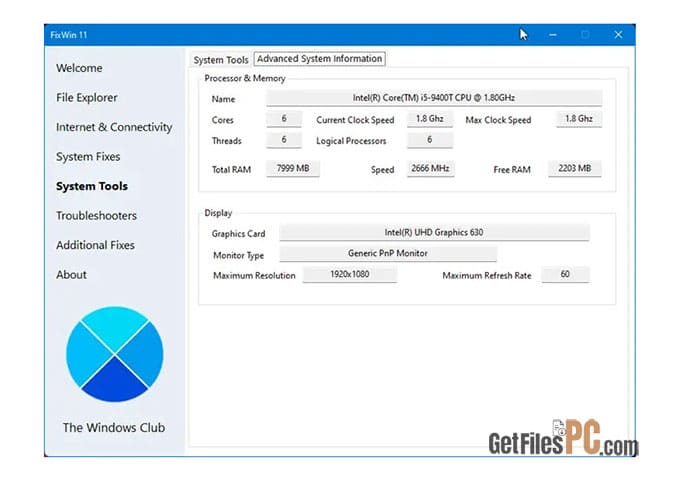Click Max Clock Speed value field
This screenshot has width=700, height=496.
point(579,119)
